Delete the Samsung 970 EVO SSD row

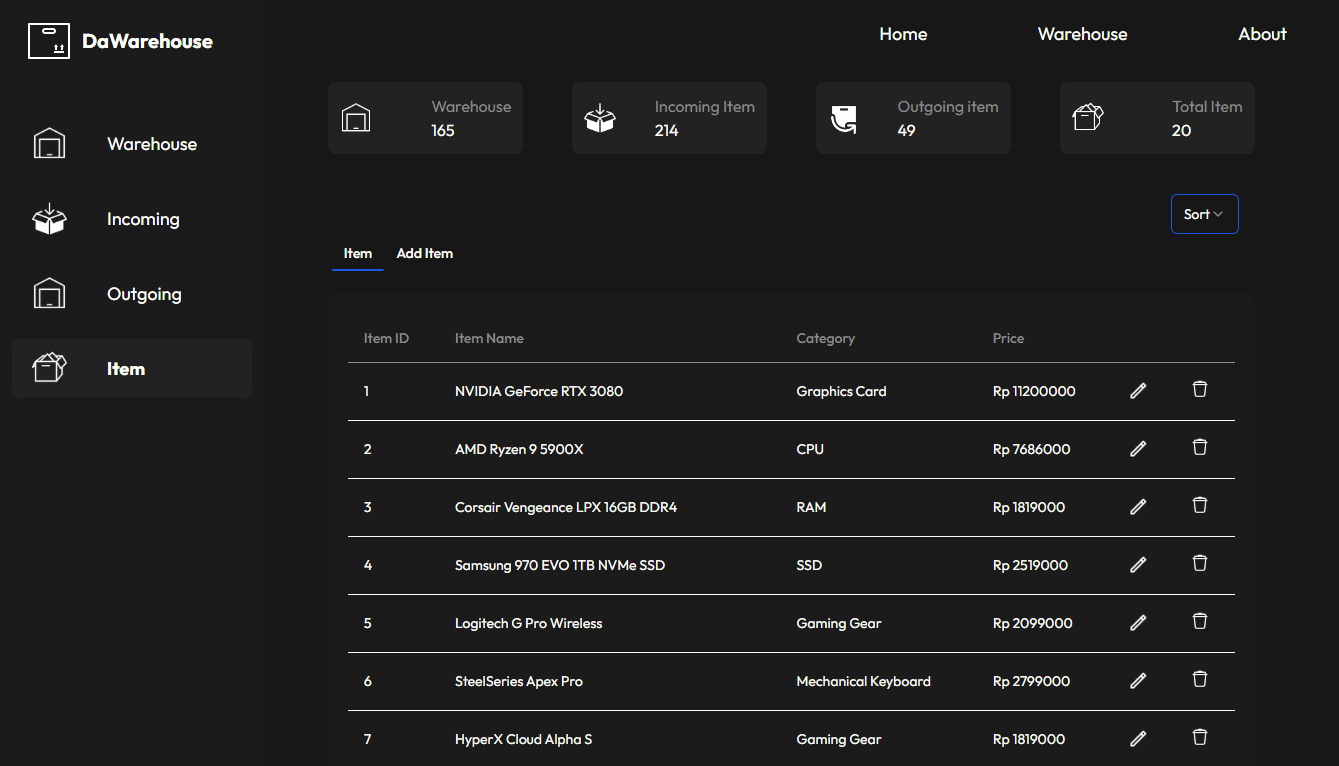(1200, 563)
